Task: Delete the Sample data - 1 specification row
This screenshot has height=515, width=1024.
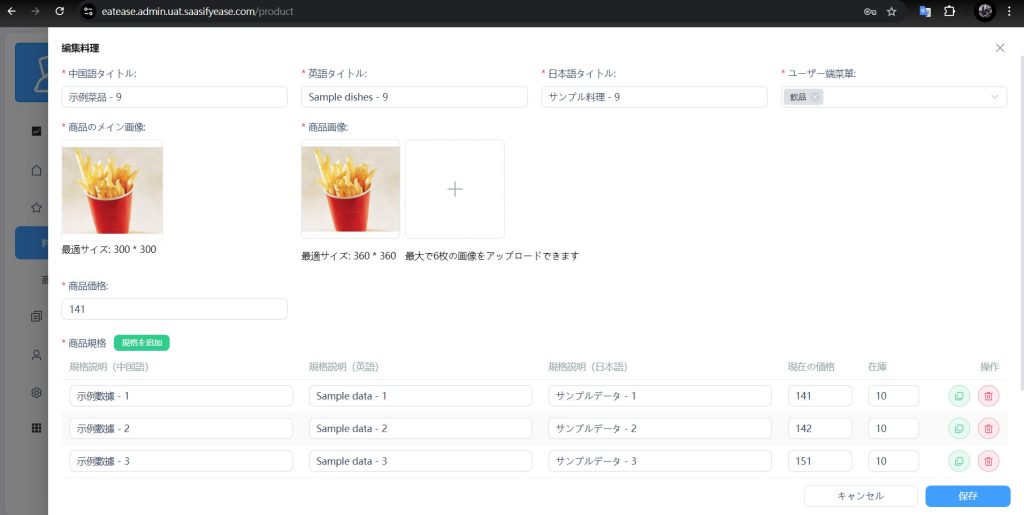Action: [x=988, y=396]
